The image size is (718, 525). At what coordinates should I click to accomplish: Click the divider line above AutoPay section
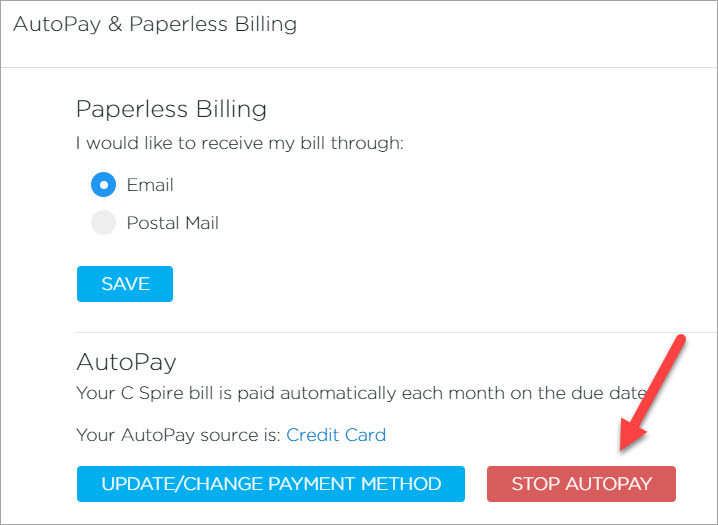[395, 332]
